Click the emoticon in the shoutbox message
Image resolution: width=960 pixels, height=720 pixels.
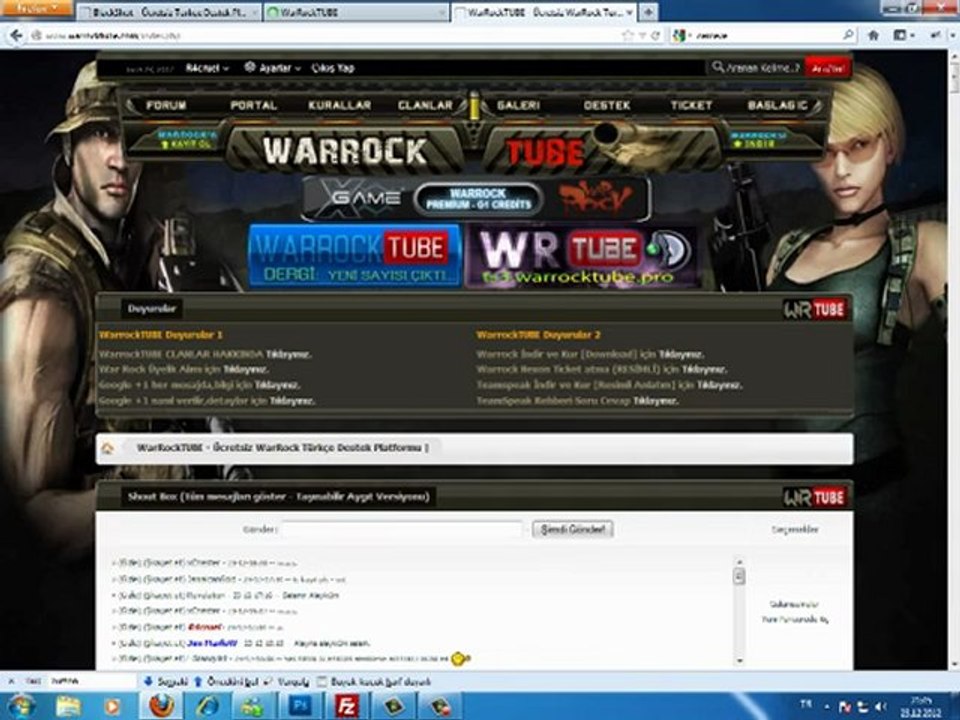pyautogui.click(x=460, y=659)
